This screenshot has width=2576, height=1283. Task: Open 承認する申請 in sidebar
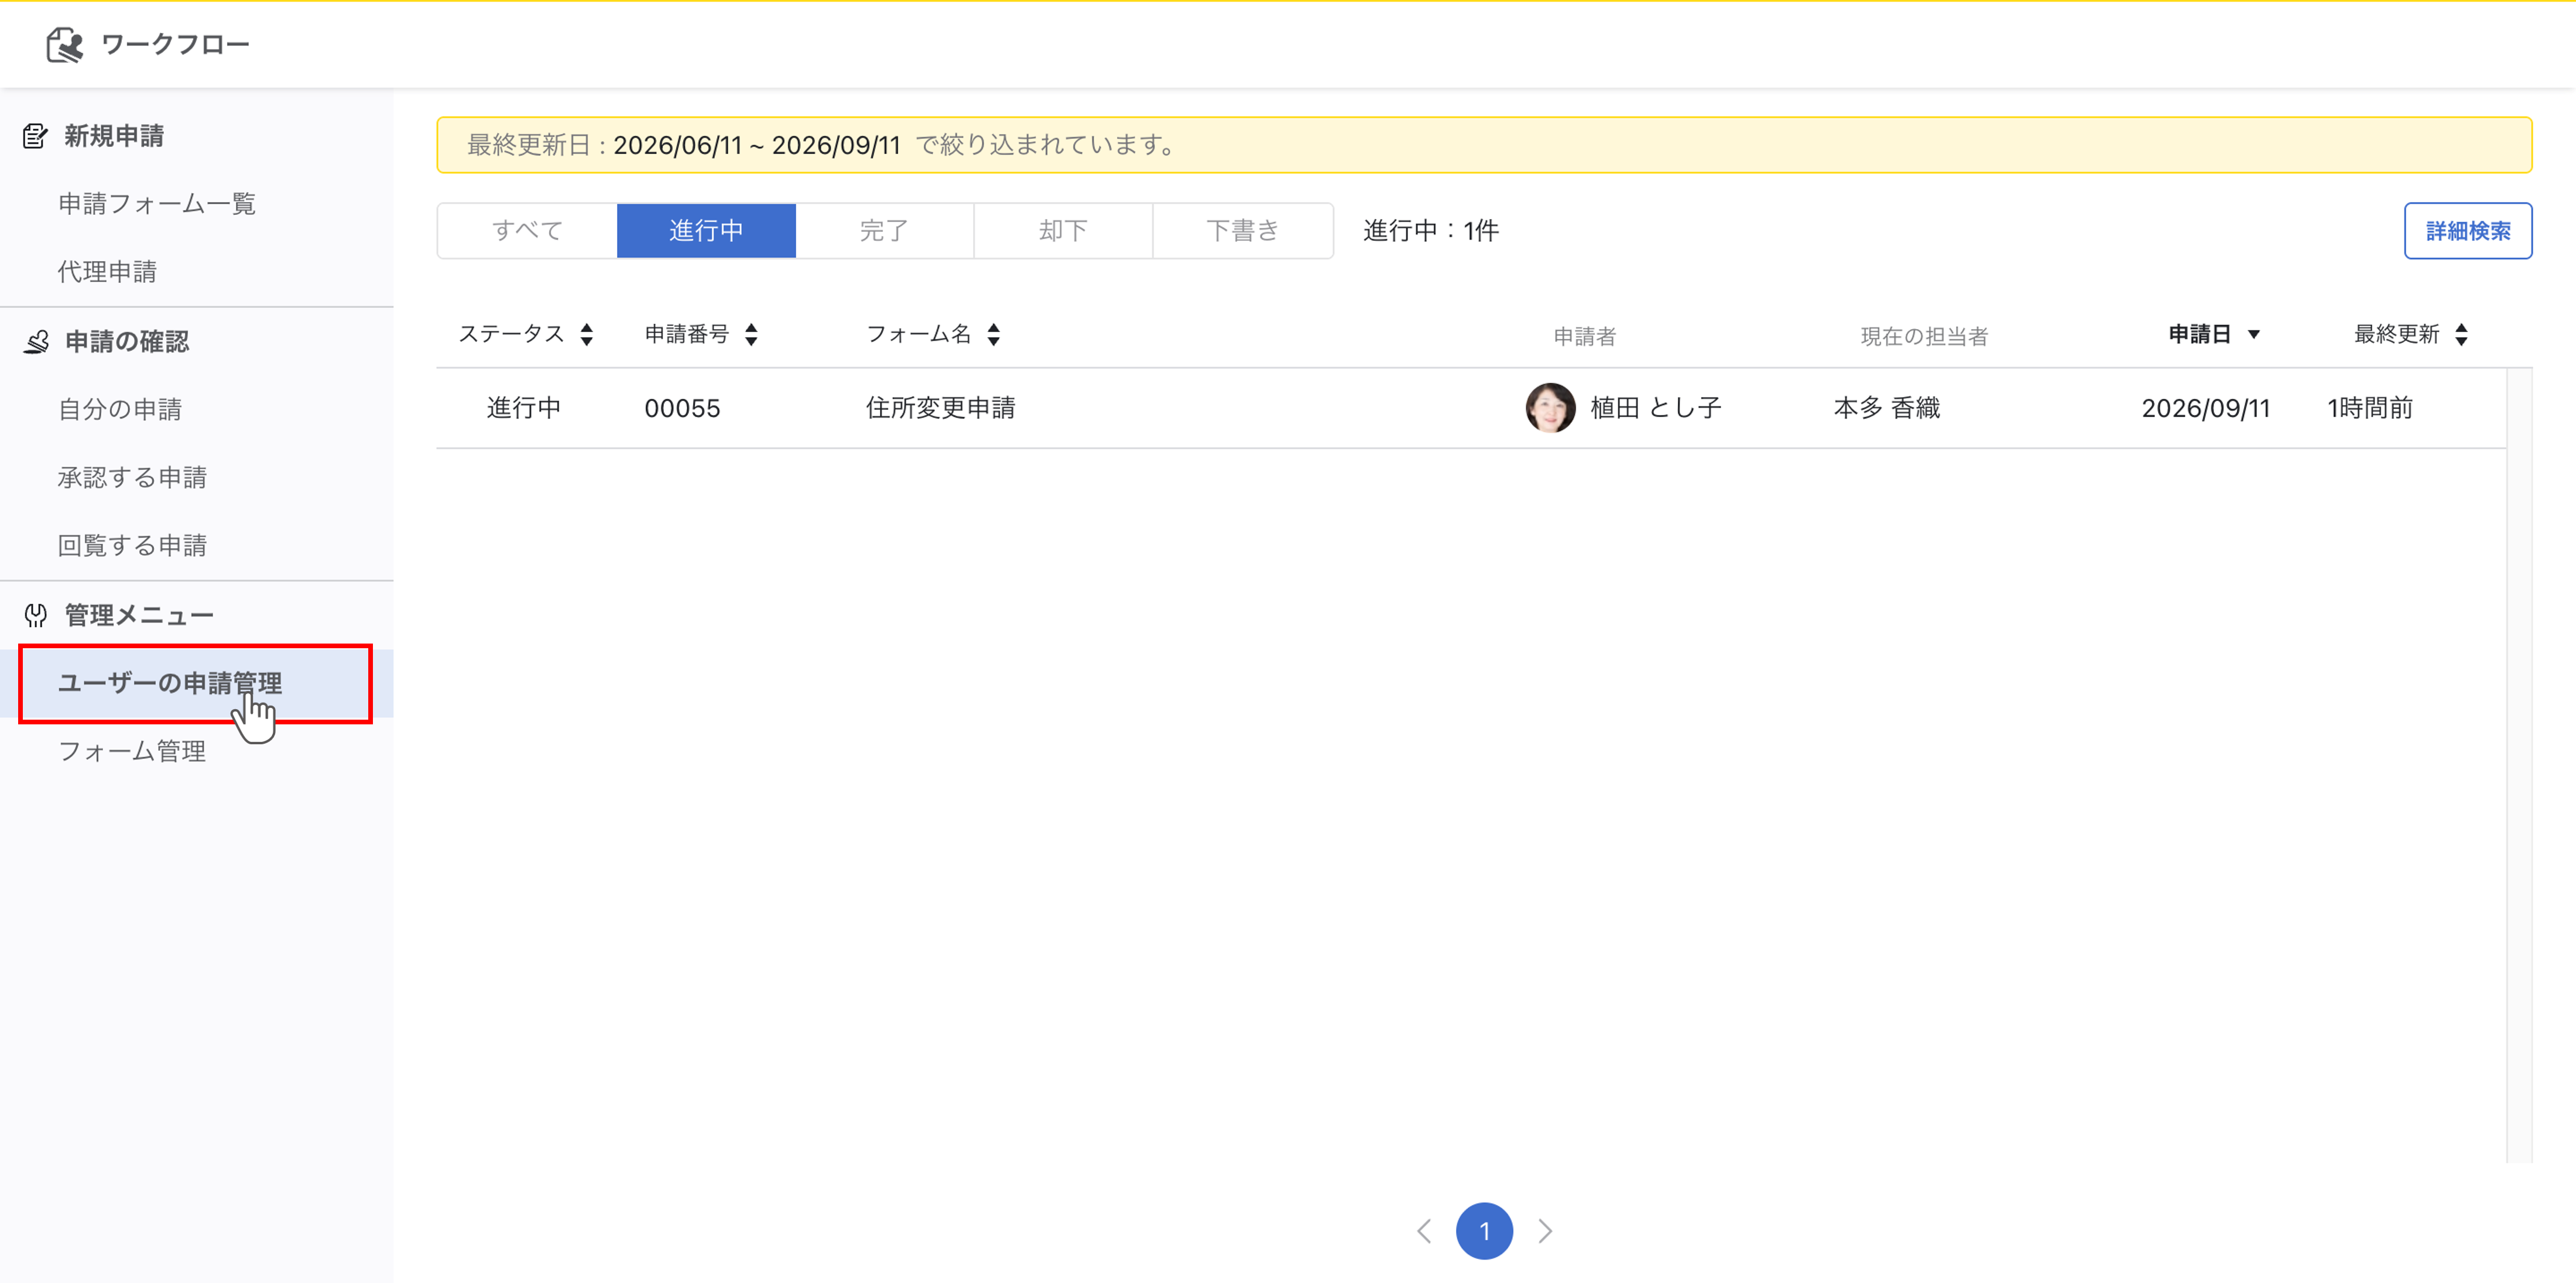(132, 477)
